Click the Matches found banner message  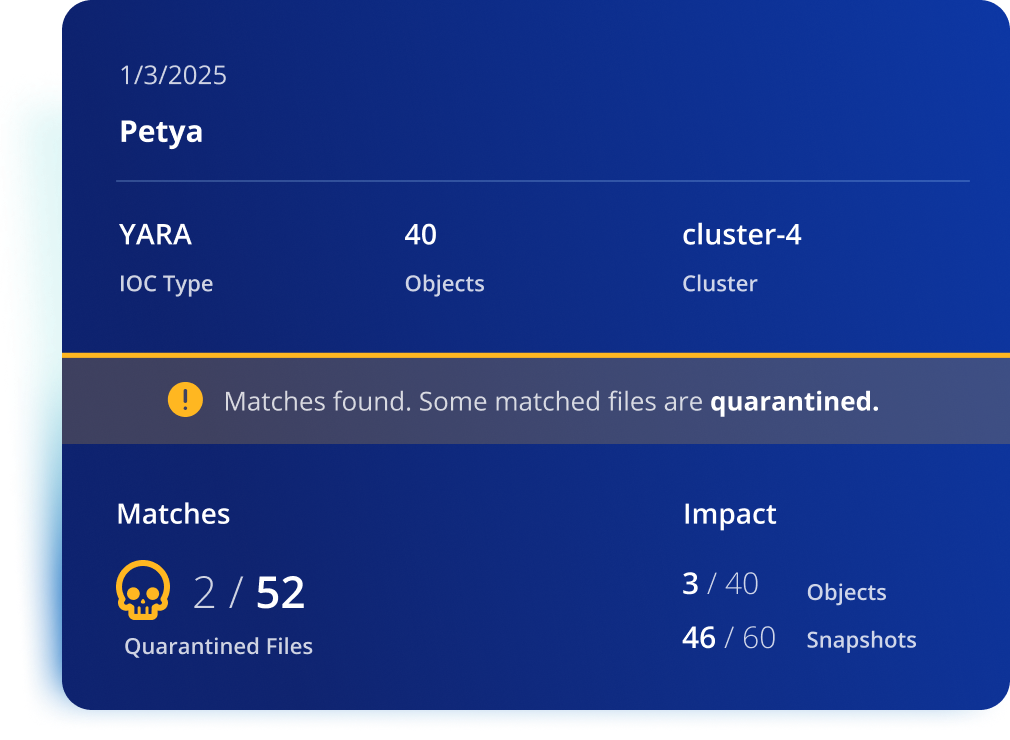pos(551,401)
